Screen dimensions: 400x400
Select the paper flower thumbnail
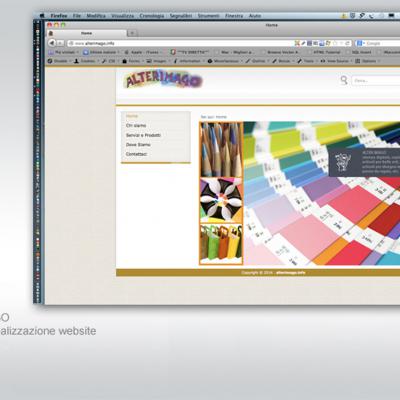coord(221,200)
